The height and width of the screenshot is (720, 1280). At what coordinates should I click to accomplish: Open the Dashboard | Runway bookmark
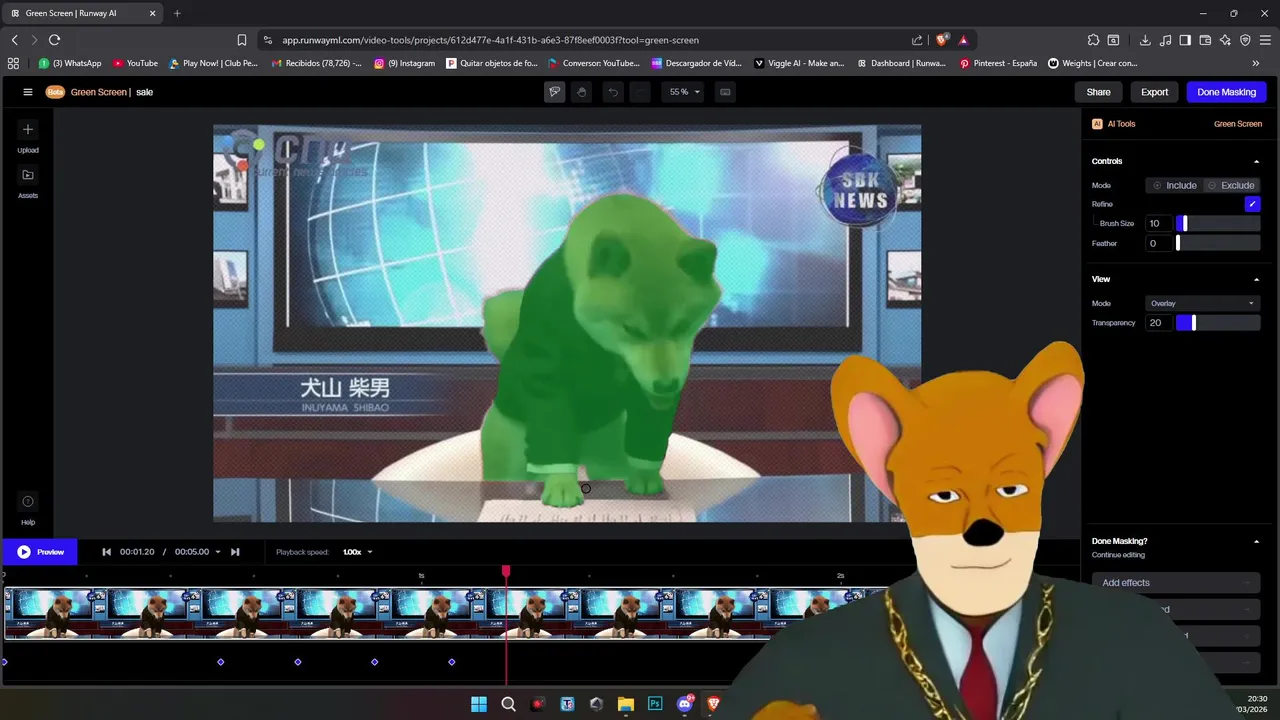click(901, 63)
